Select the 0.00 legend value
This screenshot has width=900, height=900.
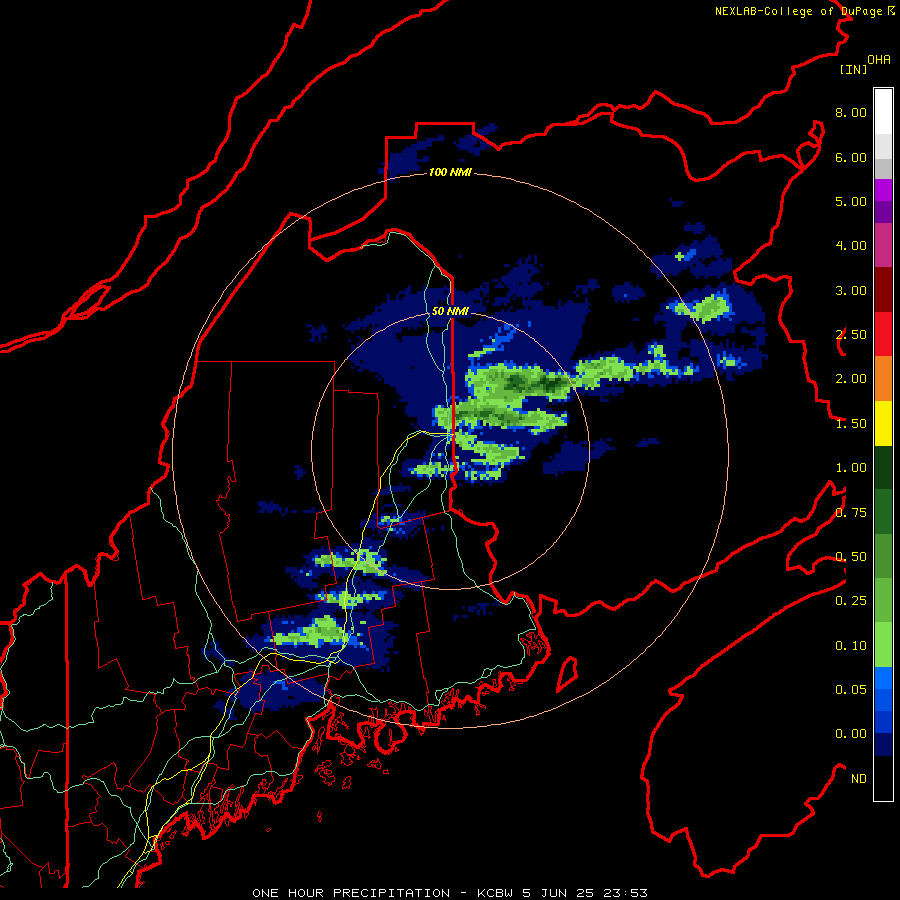(851, 734)
